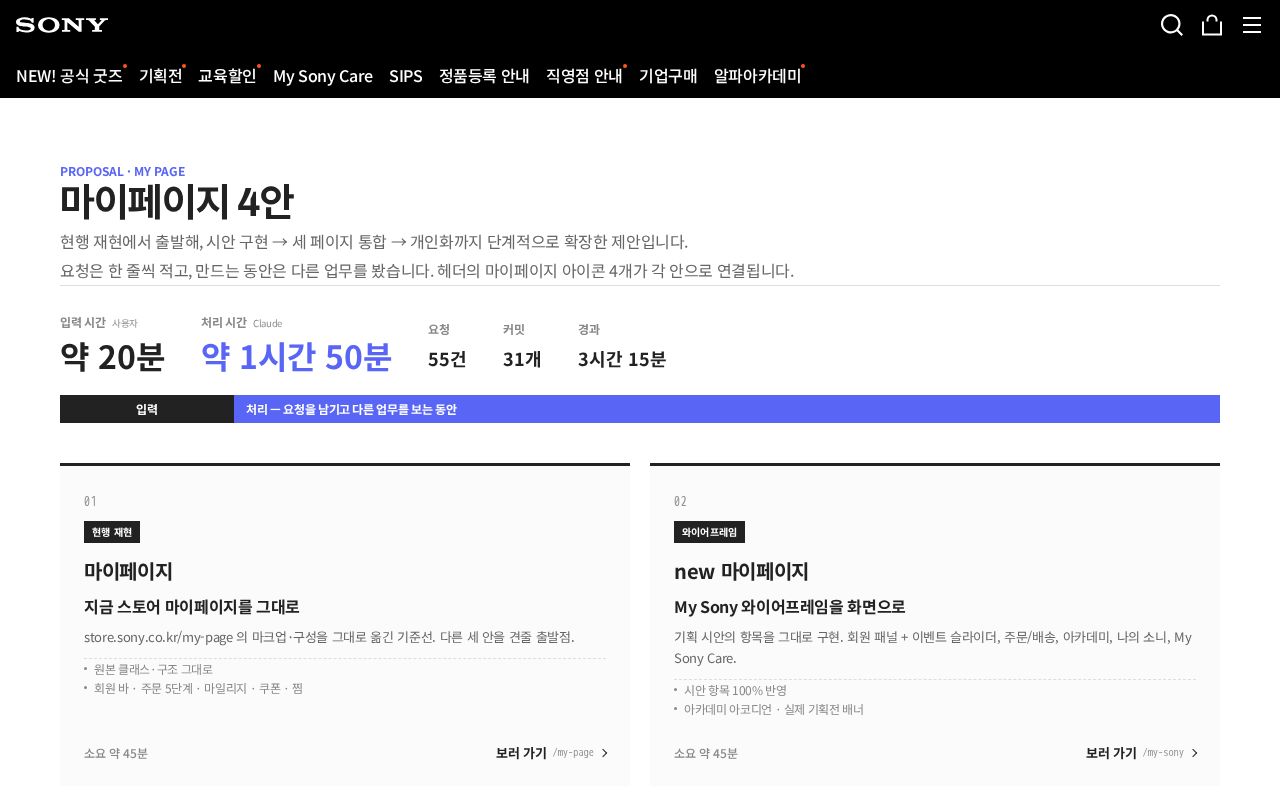1280x800 pixels.
Task: Click 보러 가기 link for /my-page
Action: [552, 753]
